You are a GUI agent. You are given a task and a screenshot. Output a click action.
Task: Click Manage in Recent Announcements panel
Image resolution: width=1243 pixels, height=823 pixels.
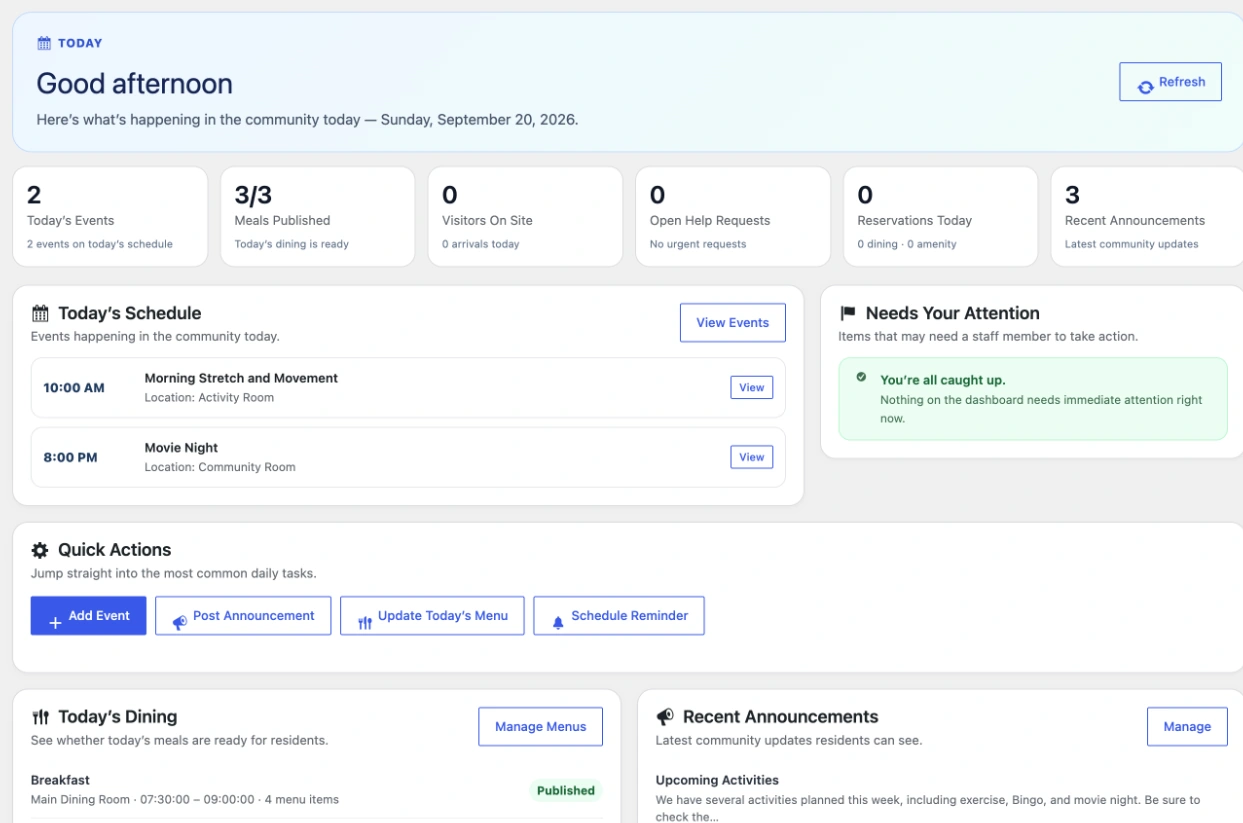[x=1187, y=727]
